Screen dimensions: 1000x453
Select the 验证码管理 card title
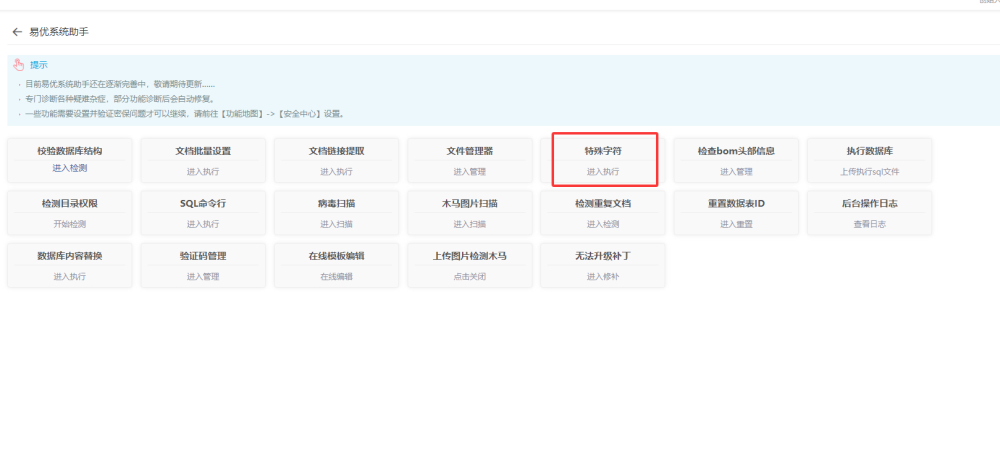coord(203,256)
